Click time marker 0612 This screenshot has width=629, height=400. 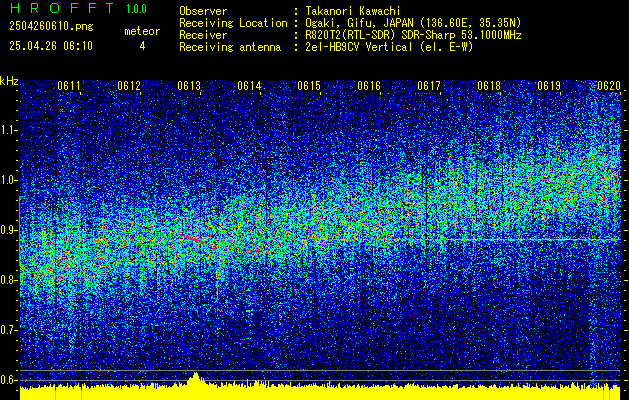pos(129,86)
